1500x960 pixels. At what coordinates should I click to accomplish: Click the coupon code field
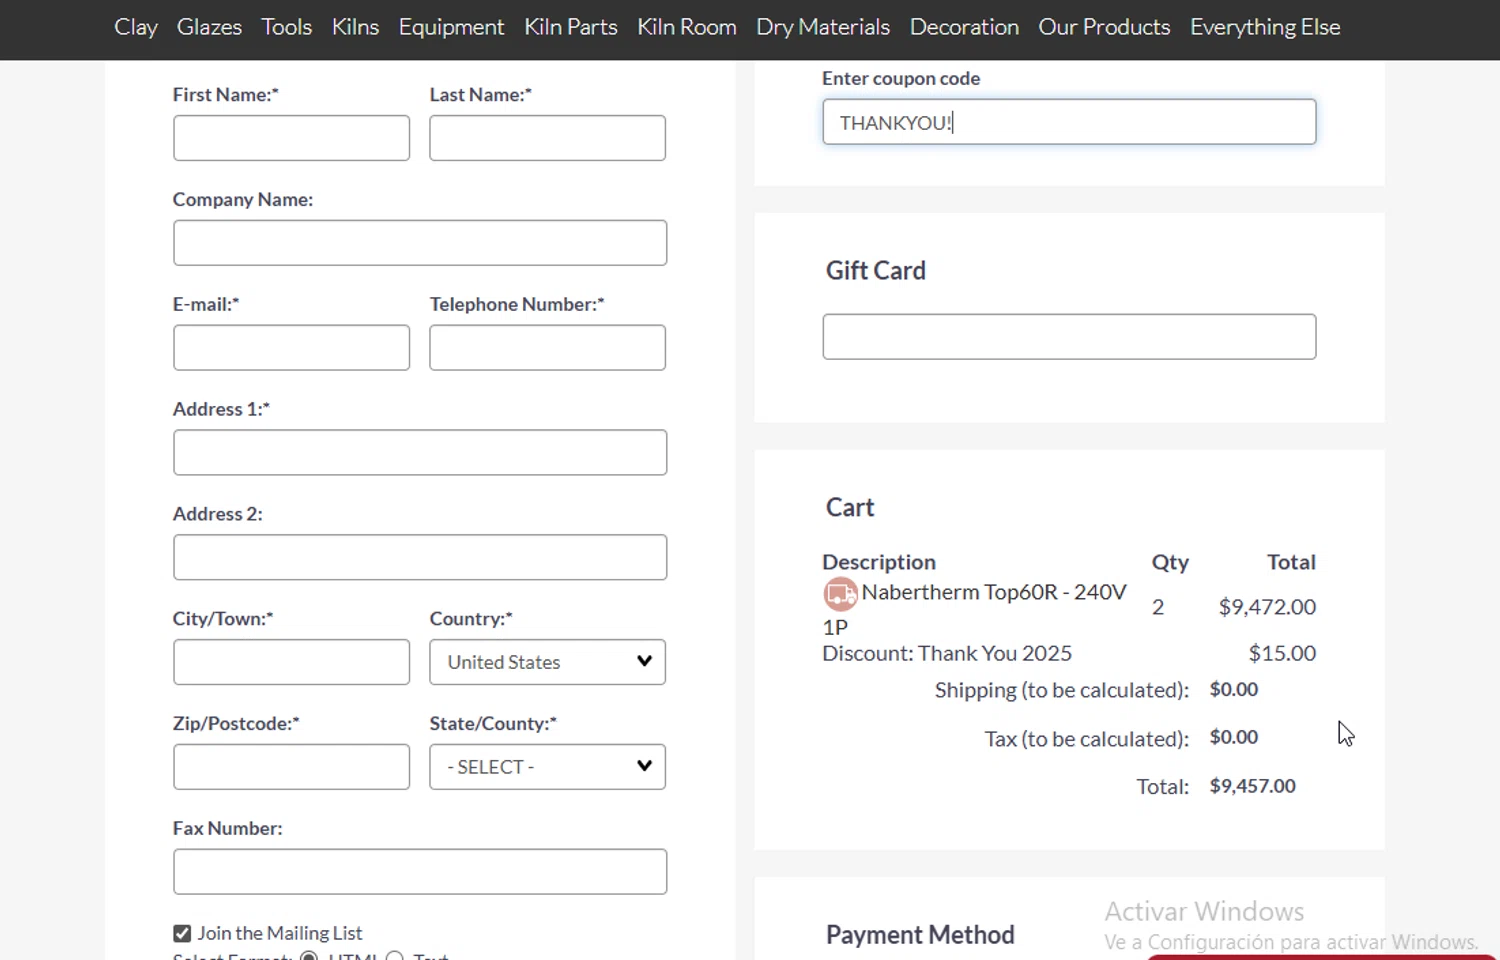(x=1069, y=122)
